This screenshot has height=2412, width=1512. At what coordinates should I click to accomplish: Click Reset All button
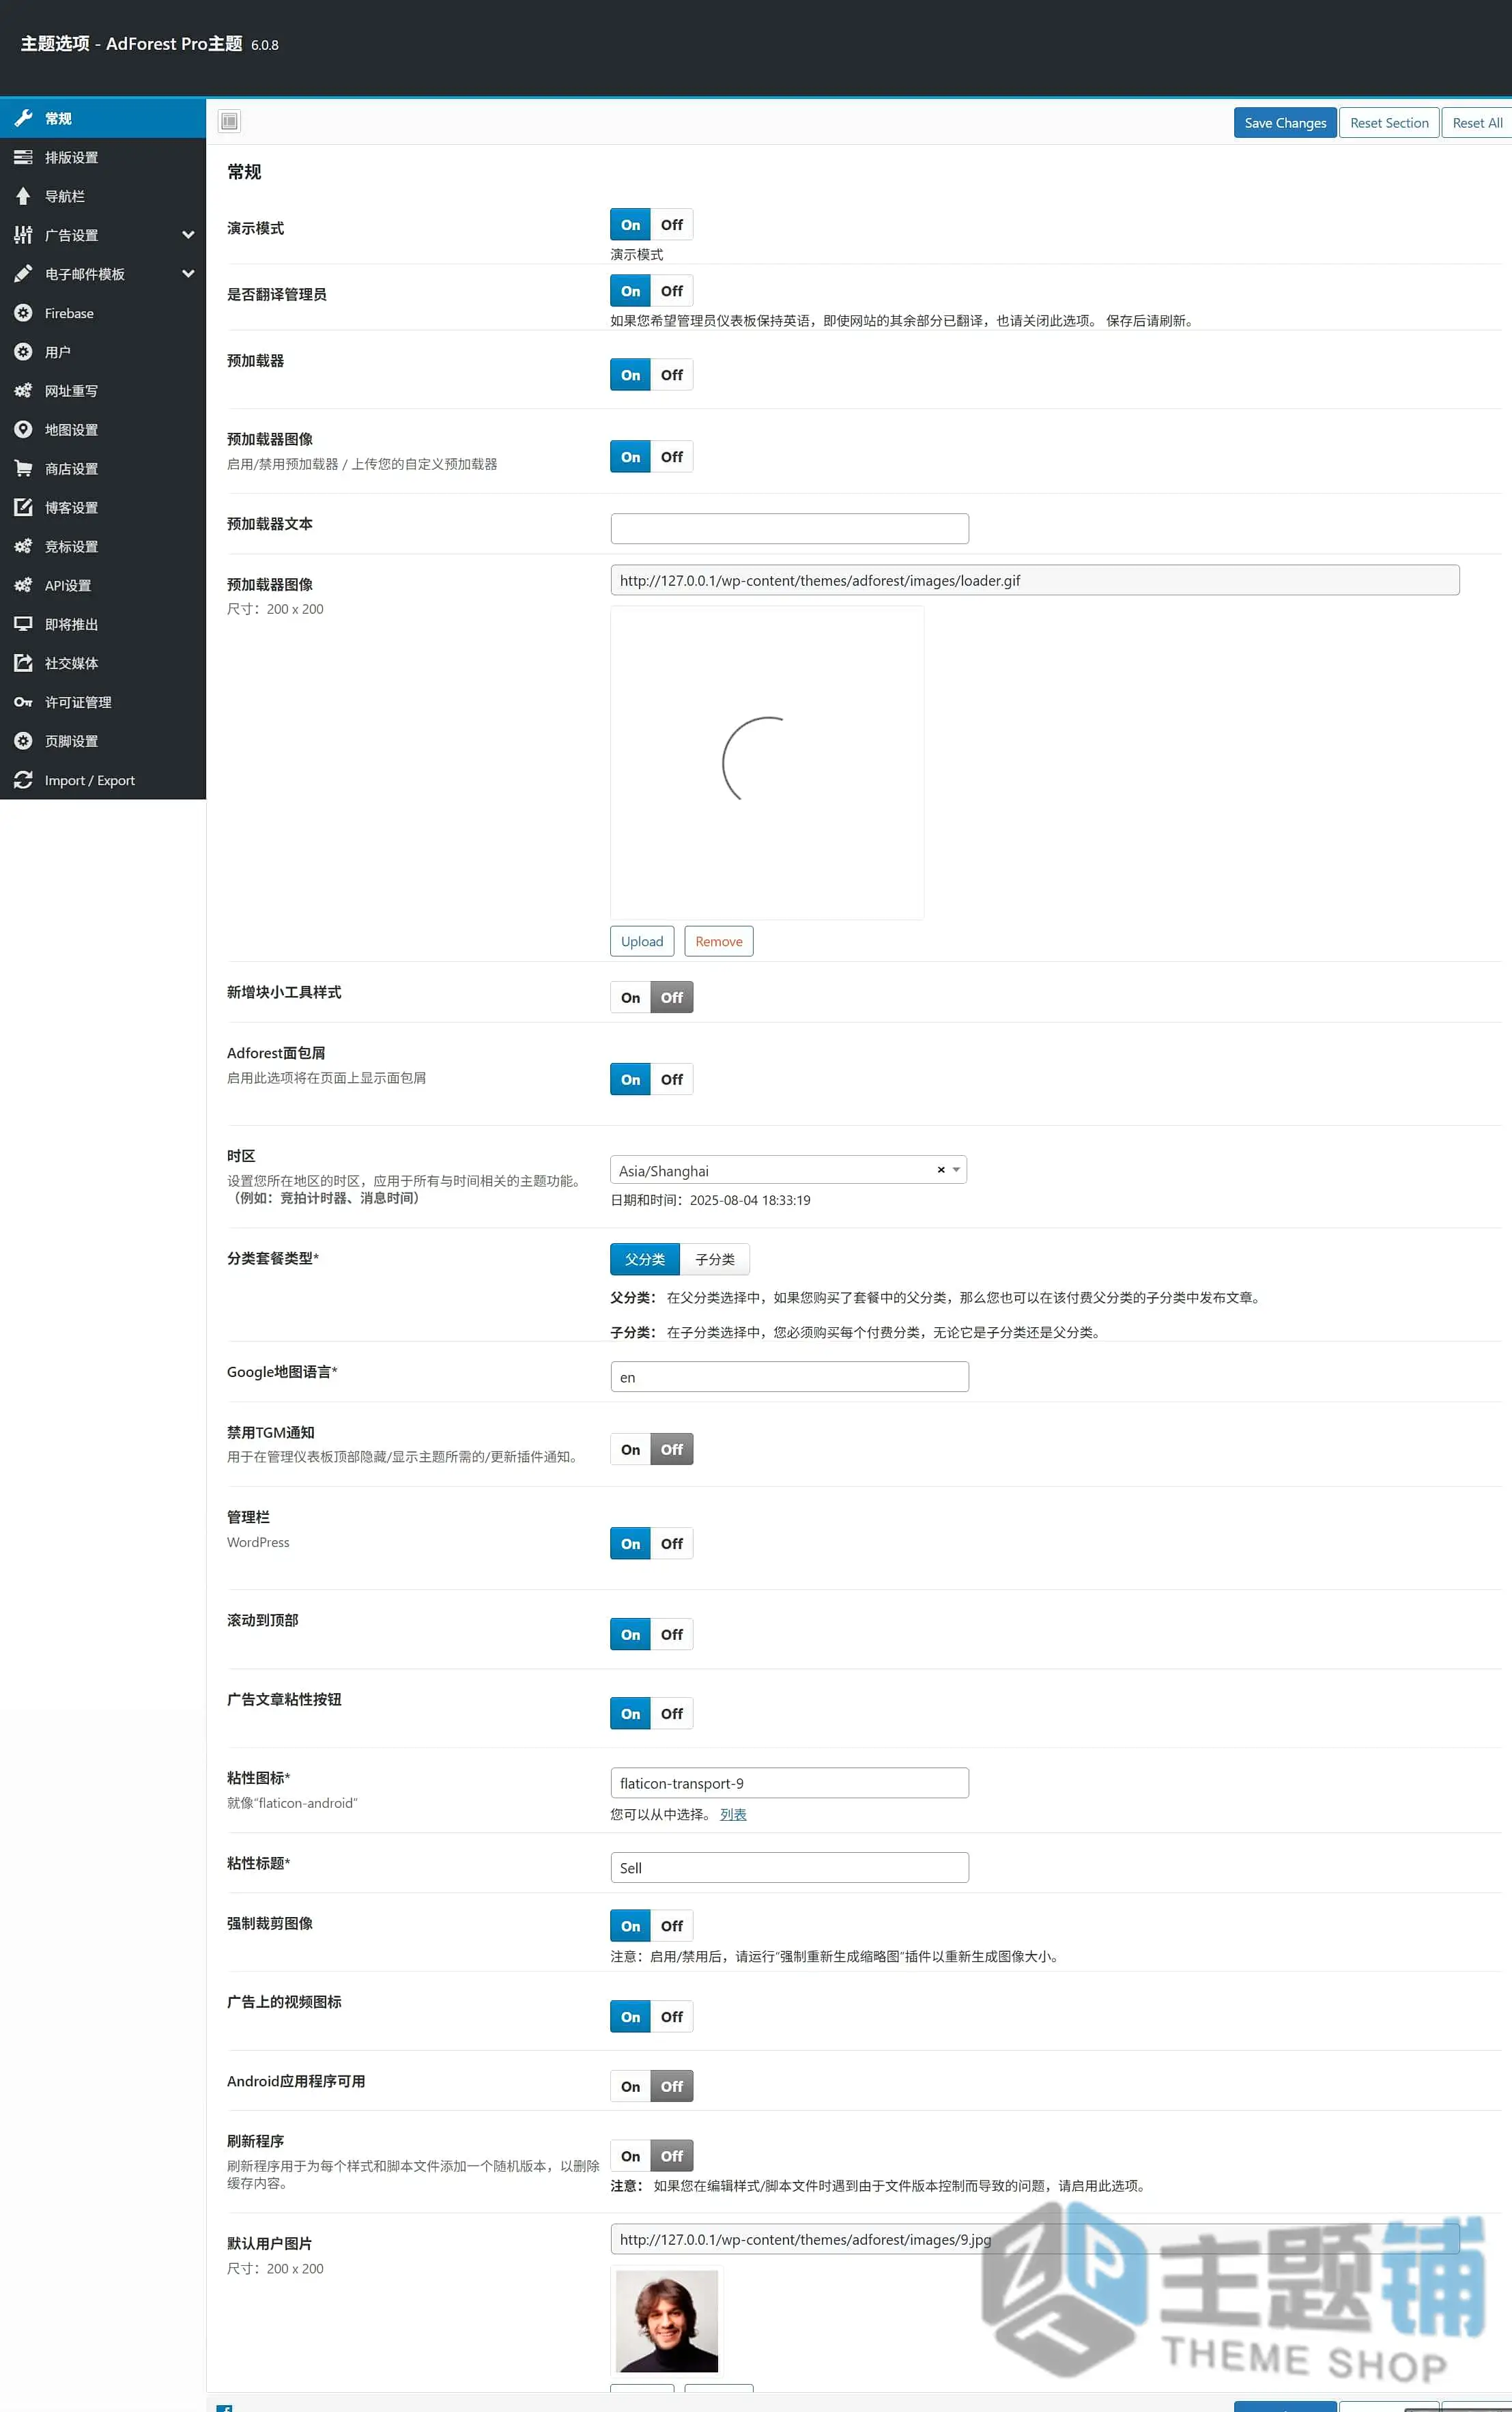tap(1477, 123)
